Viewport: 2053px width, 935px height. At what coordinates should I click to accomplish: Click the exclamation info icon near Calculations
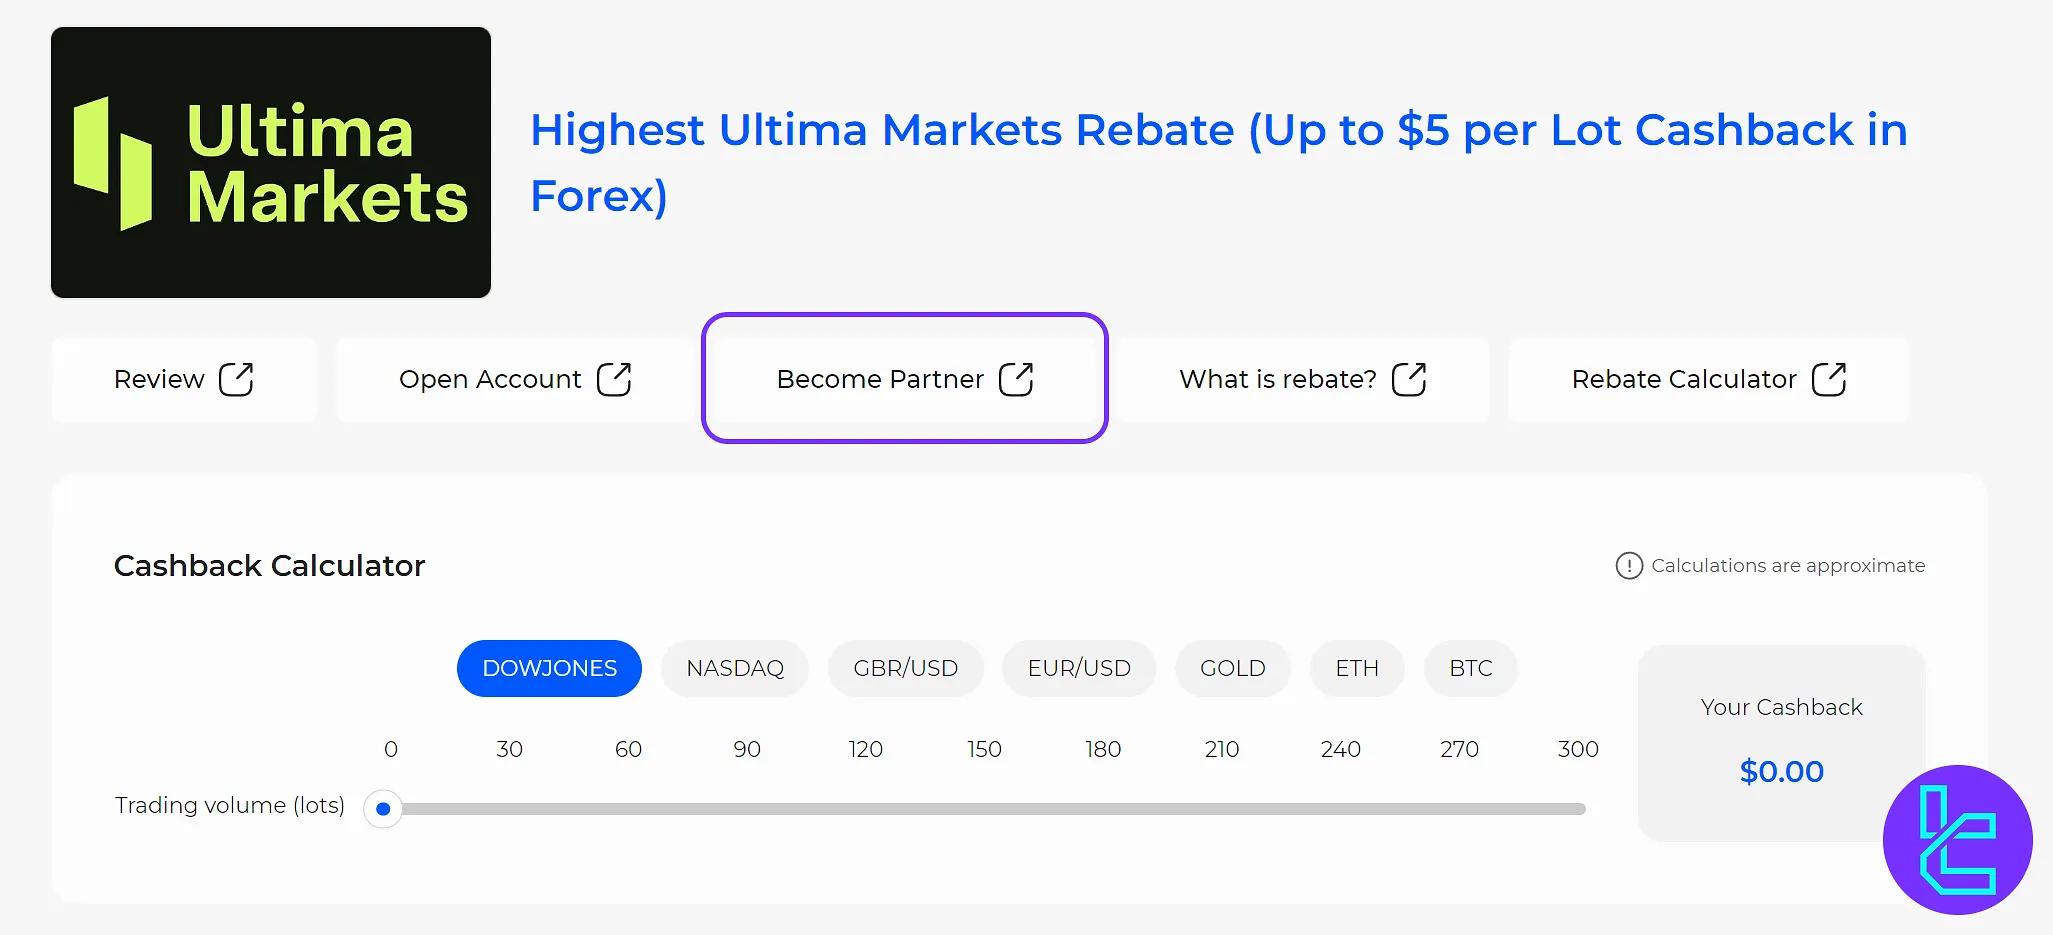pos(1629,566)
